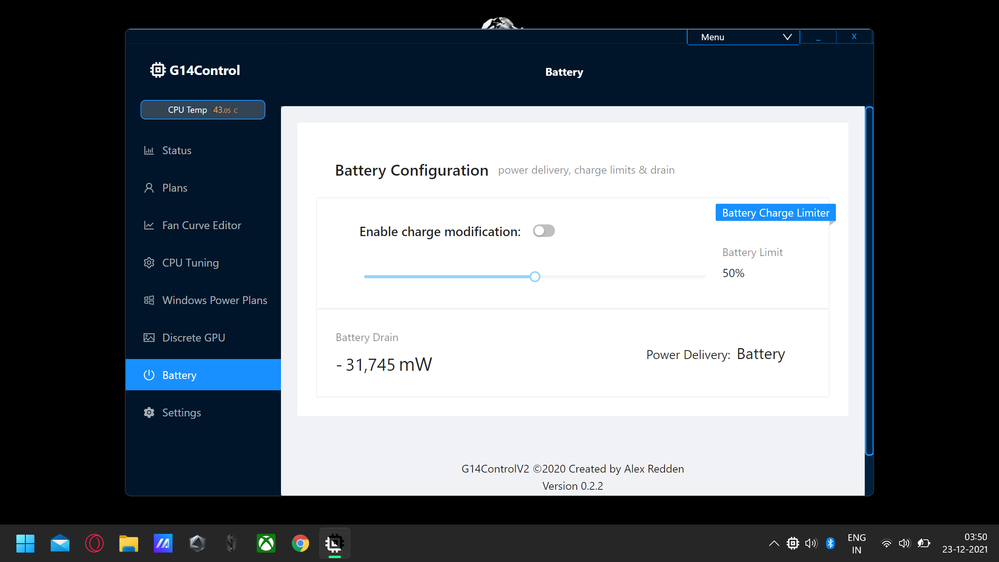The image size is (999, 562).
Task: Click the Status bar-chart icon
Action: [148, 150]
